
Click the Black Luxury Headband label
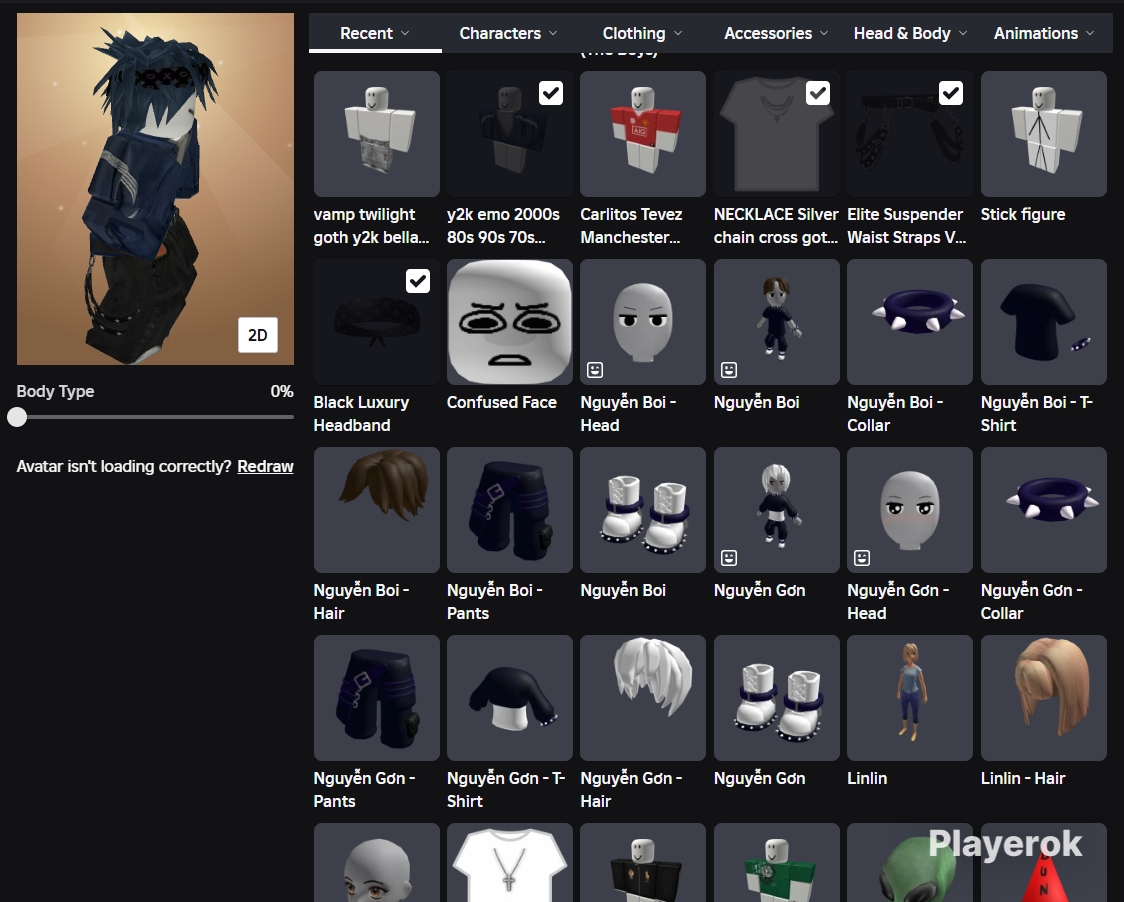click(x=361, y=414)
